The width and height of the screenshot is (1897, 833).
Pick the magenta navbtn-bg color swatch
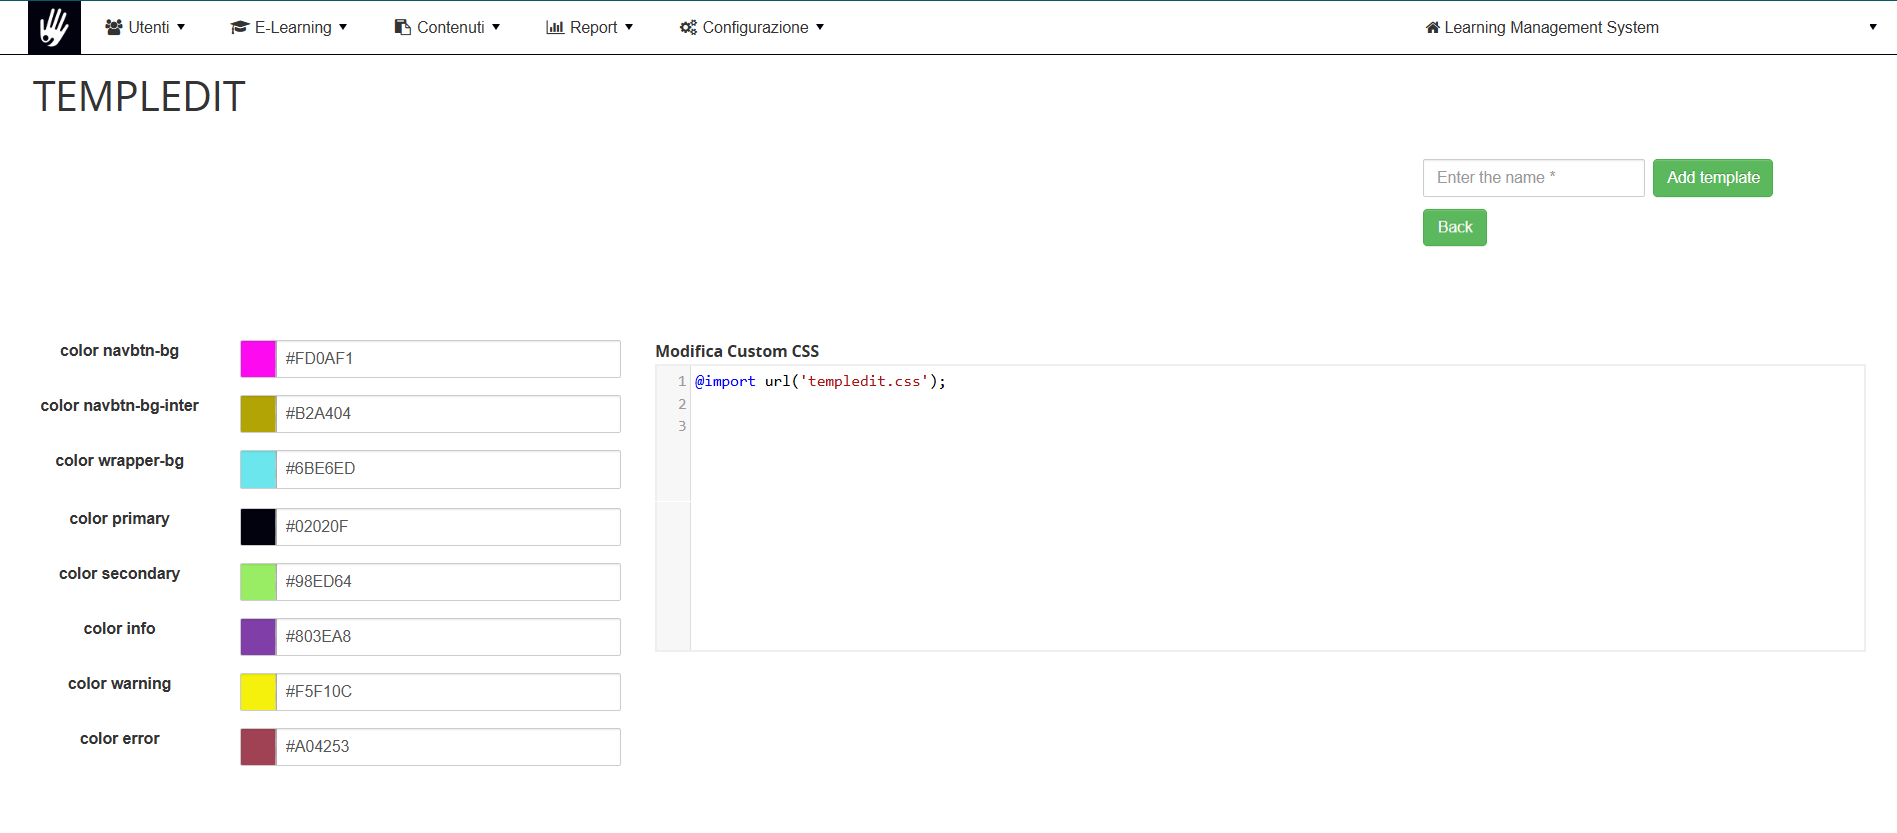coord(258,359)
